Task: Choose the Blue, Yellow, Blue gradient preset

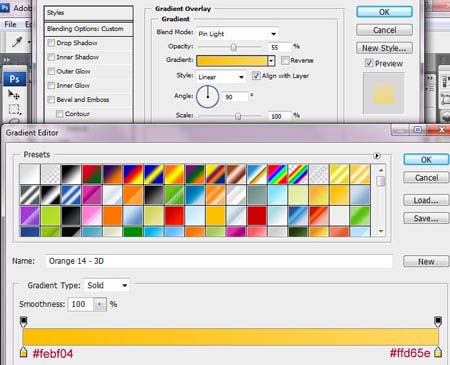Action: click(154, 174)
